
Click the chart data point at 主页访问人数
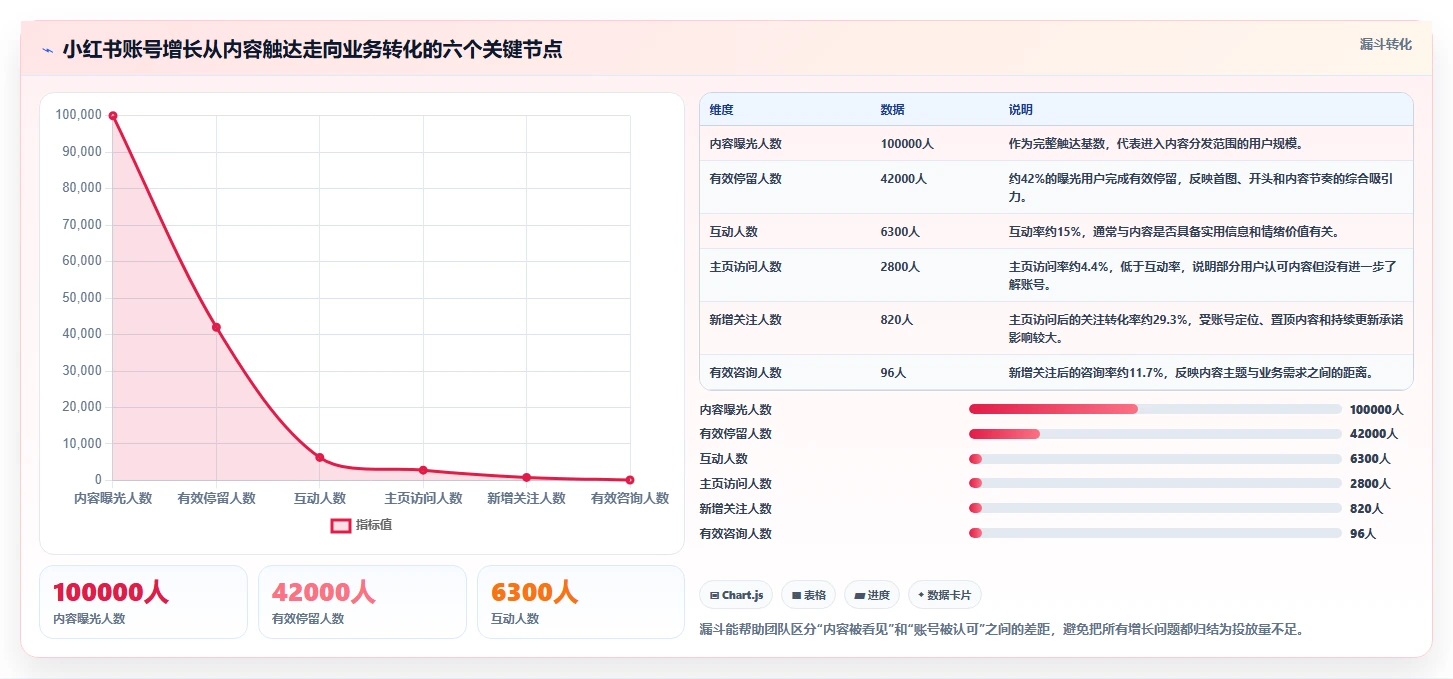[423, 470]
